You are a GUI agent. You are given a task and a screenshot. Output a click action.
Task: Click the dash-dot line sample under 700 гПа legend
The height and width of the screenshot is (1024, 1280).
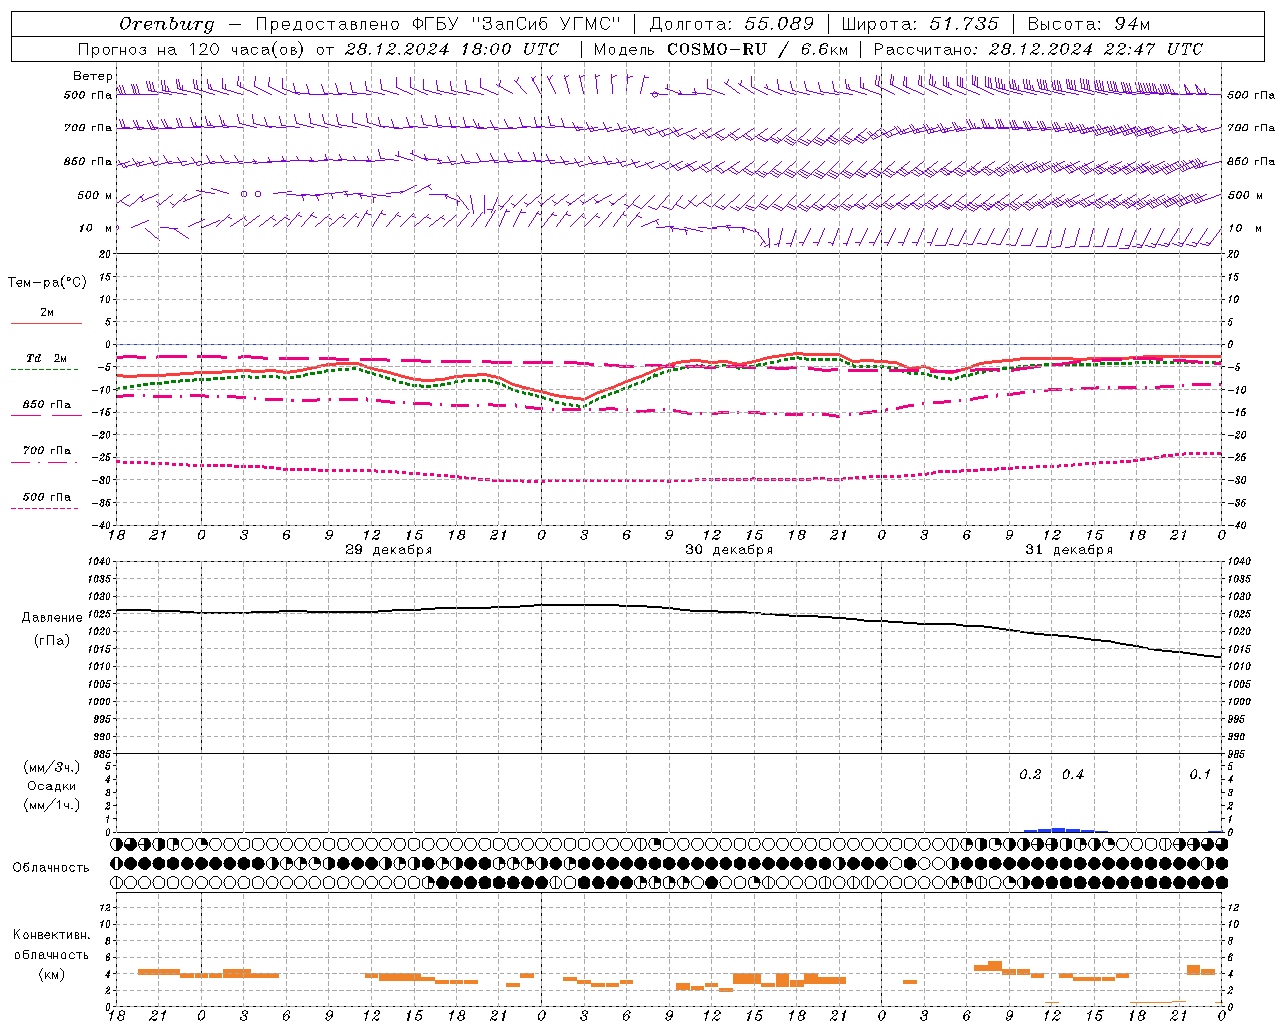[45, 462]
